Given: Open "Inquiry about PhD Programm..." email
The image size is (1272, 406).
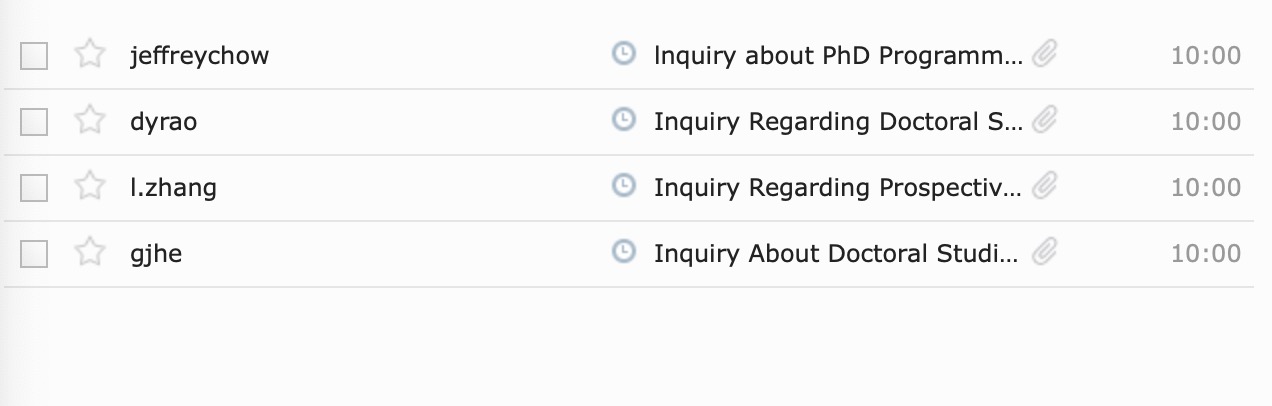Looking at the screenshot, I should tap(838, 56).
